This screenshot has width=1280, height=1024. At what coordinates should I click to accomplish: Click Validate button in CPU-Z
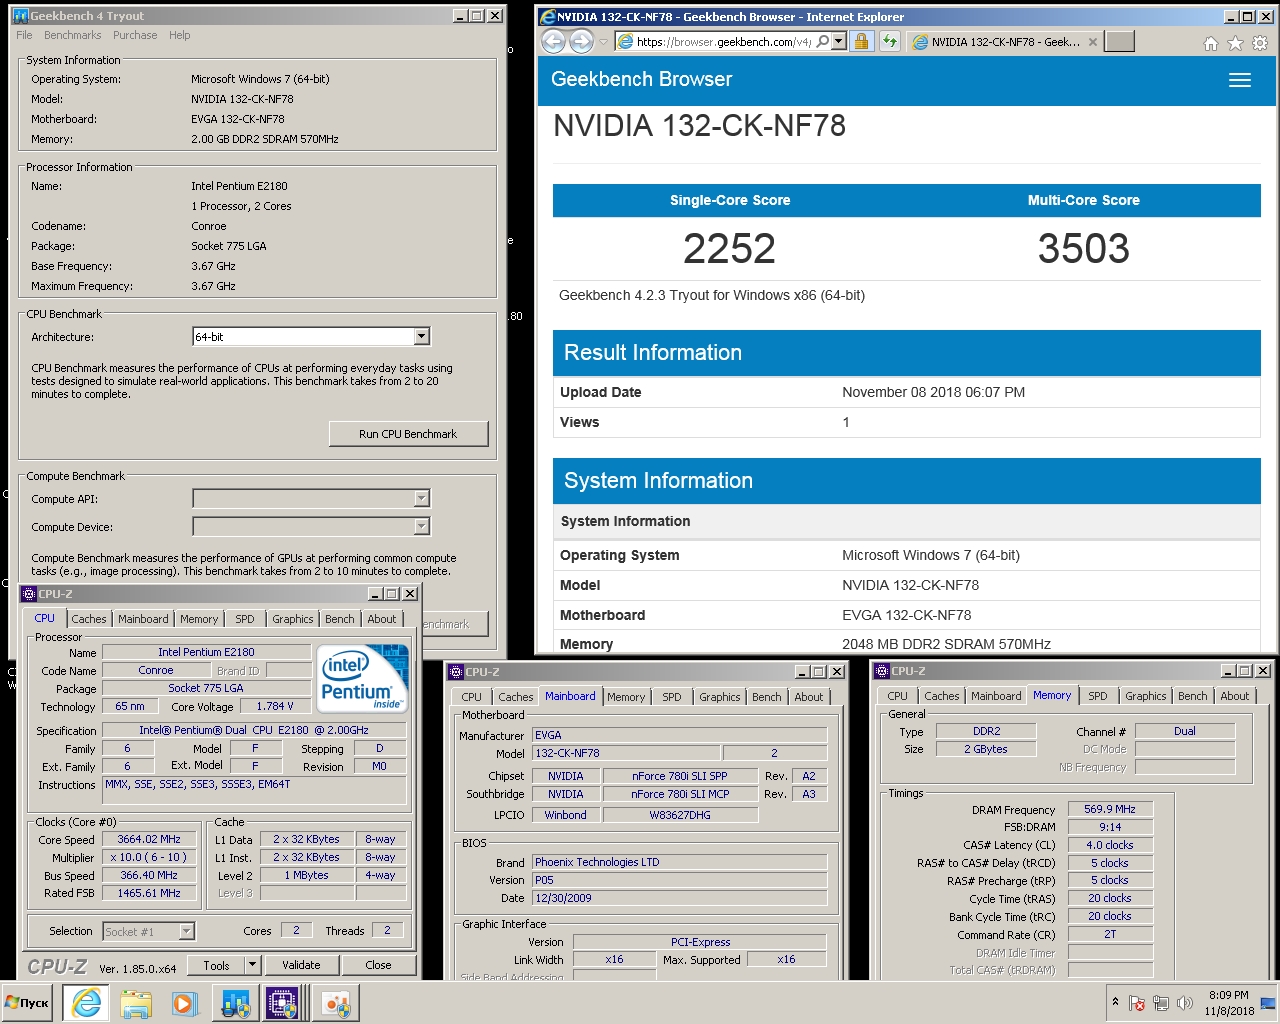[x=301, y=965]
